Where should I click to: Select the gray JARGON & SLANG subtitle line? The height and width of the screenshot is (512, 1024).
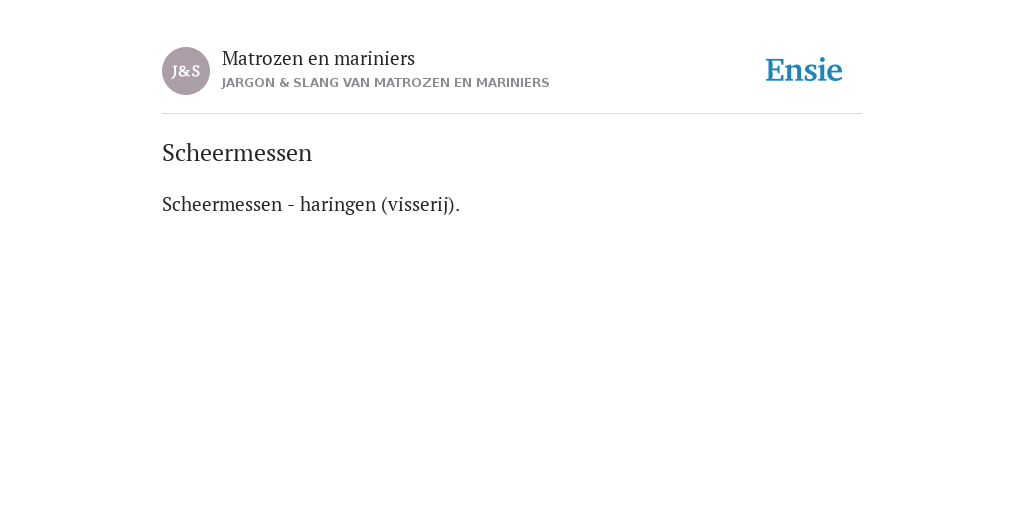pyautogui.click(x=385, y=83)
